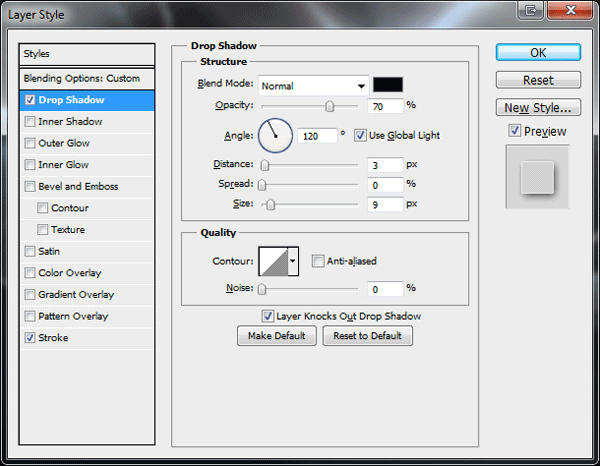Open the shadow color swatch
This screenshot has height=466, width=600.
click(x=388, y=85)
